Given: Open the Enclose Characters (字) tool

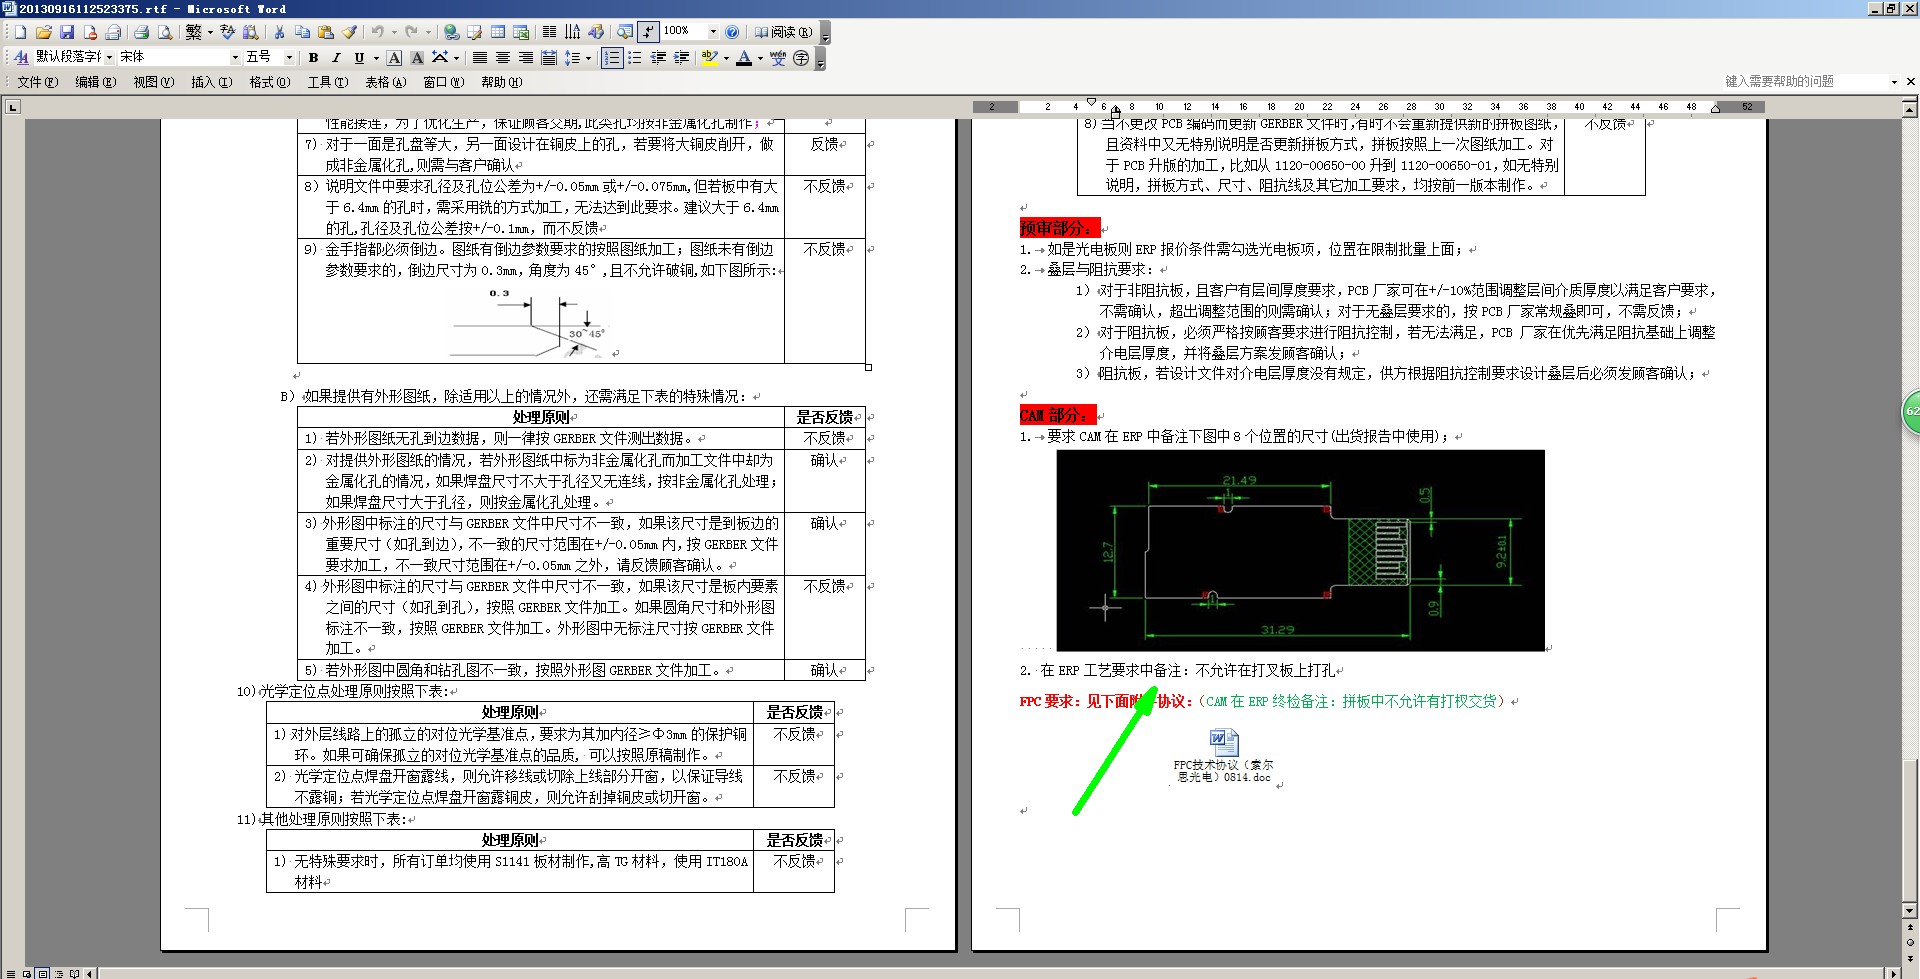Looking at the screenshot, I should (801, 58).
